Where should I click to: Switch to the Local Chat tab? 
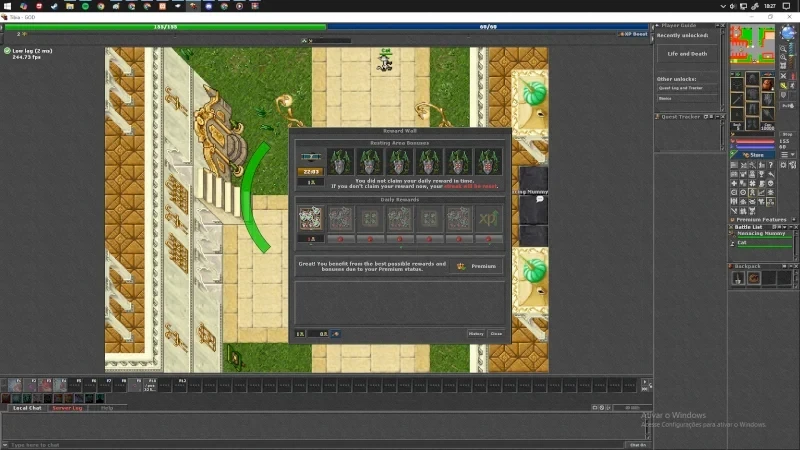27,408
